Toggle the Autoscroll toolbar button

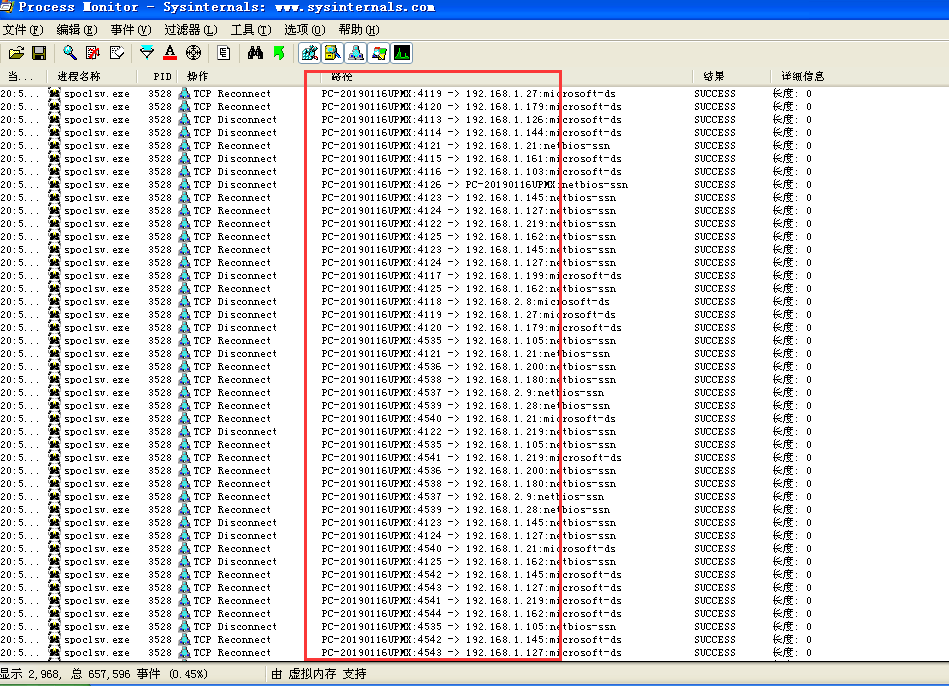point(93,53)
